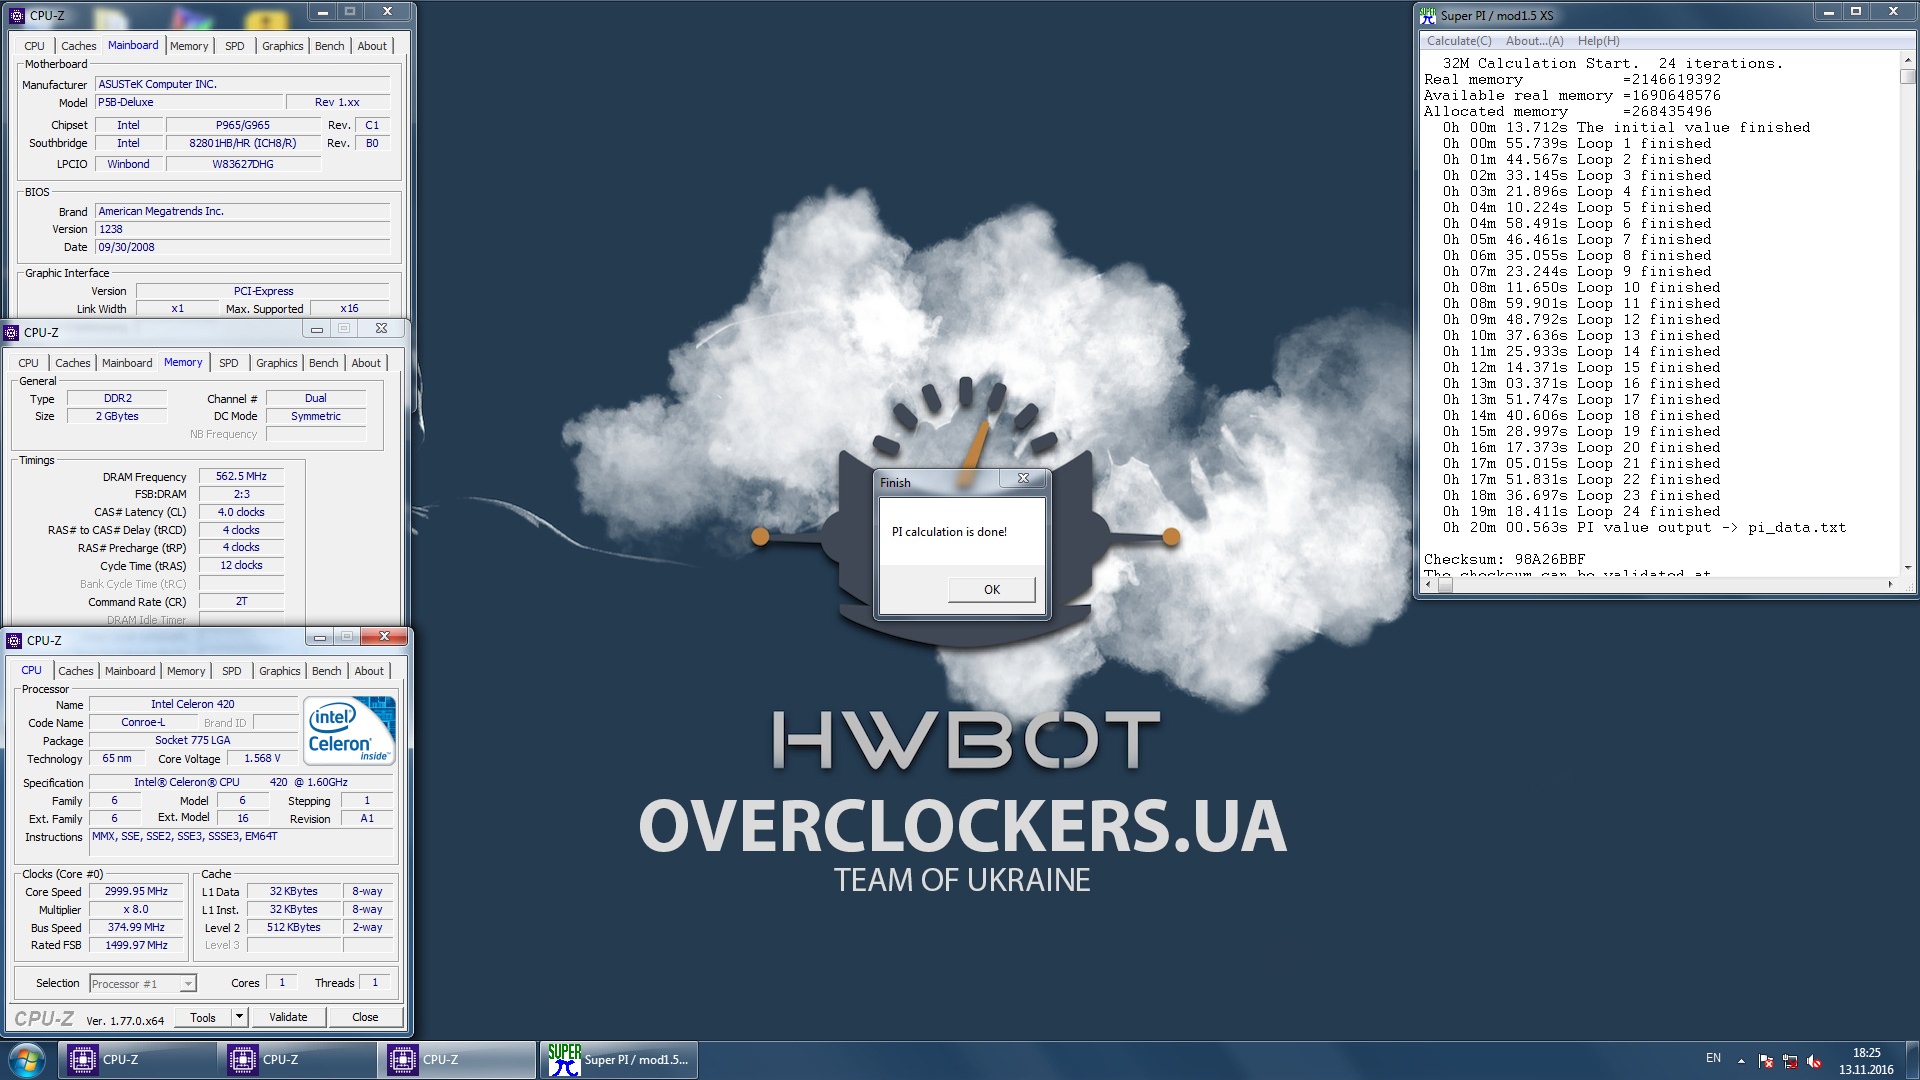1920x1080 pixels.
Task: Open SPD tab in top CPU-Z window
Action: pyautogui.click(x=234, y=46)
